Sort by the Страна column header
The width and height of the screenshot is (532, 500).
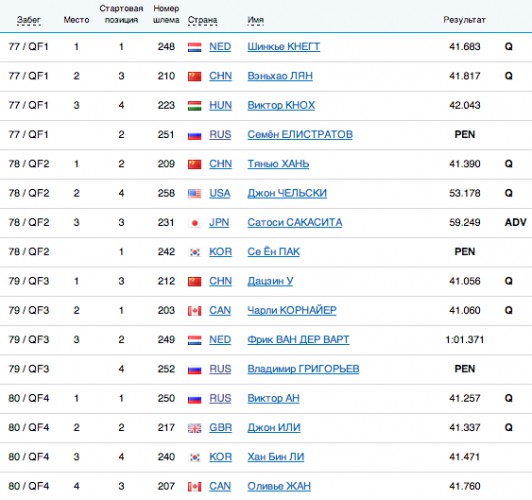click(x=203, y=20)
